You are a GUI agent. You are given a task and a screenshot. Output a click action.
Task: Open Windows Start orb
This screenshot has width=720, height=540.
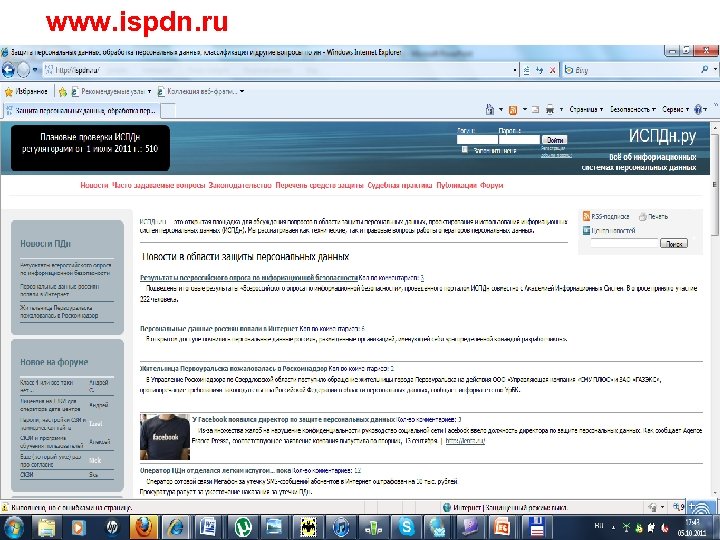(13, 527)
